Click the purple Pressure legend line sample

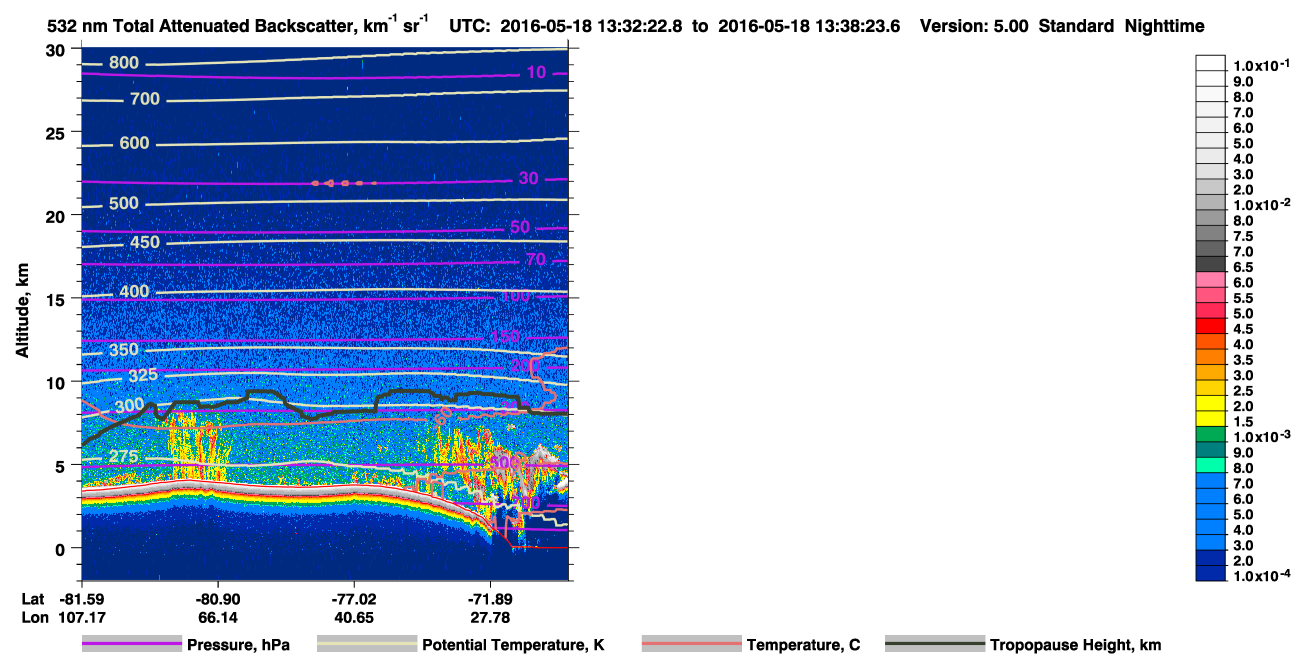(x=132, y=644)
